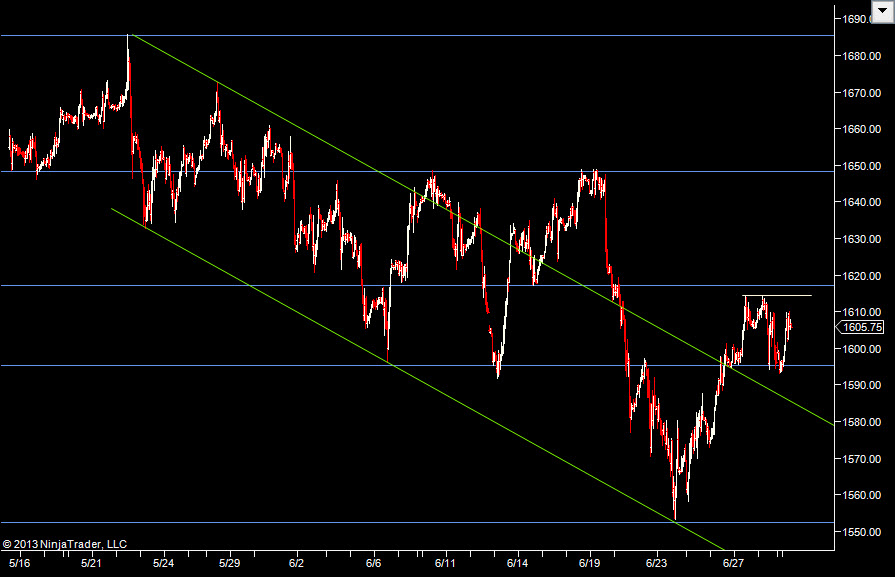Viewport: 895px width, 577px height.
Task: Click the 5/16 date label
Action: pos(19,563)
